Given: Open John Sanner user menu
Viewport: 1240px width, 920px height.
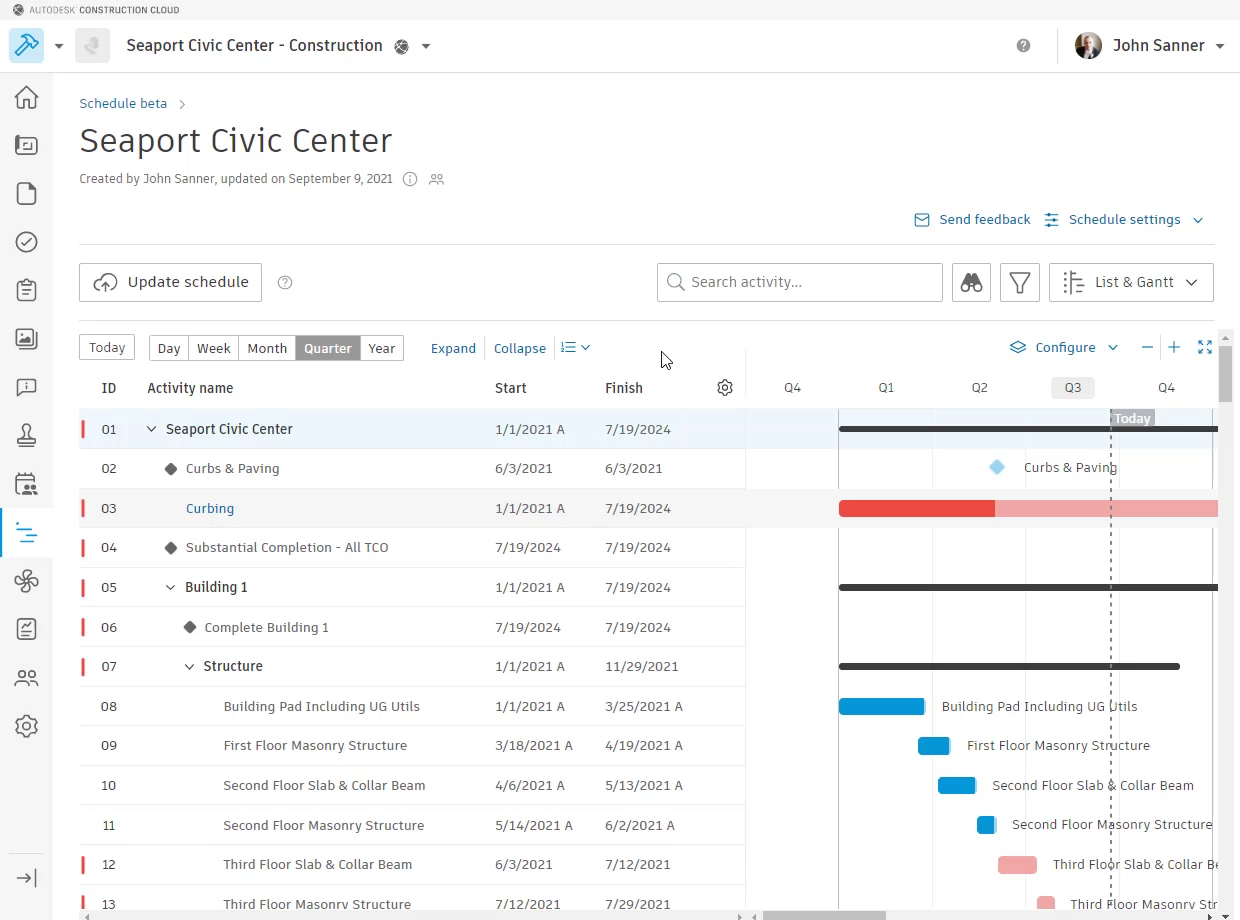Looking at the screenshot, I should click(x=1150, y=46).
